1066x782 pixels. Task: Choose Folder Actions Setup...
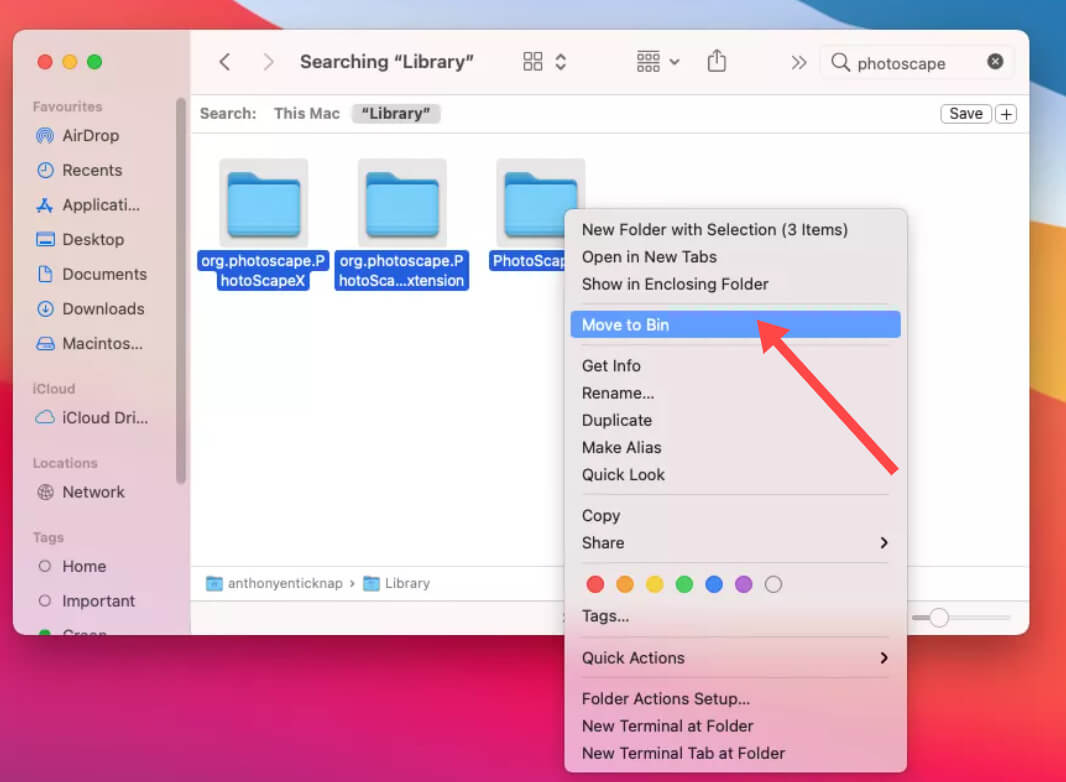click(736, 698)
